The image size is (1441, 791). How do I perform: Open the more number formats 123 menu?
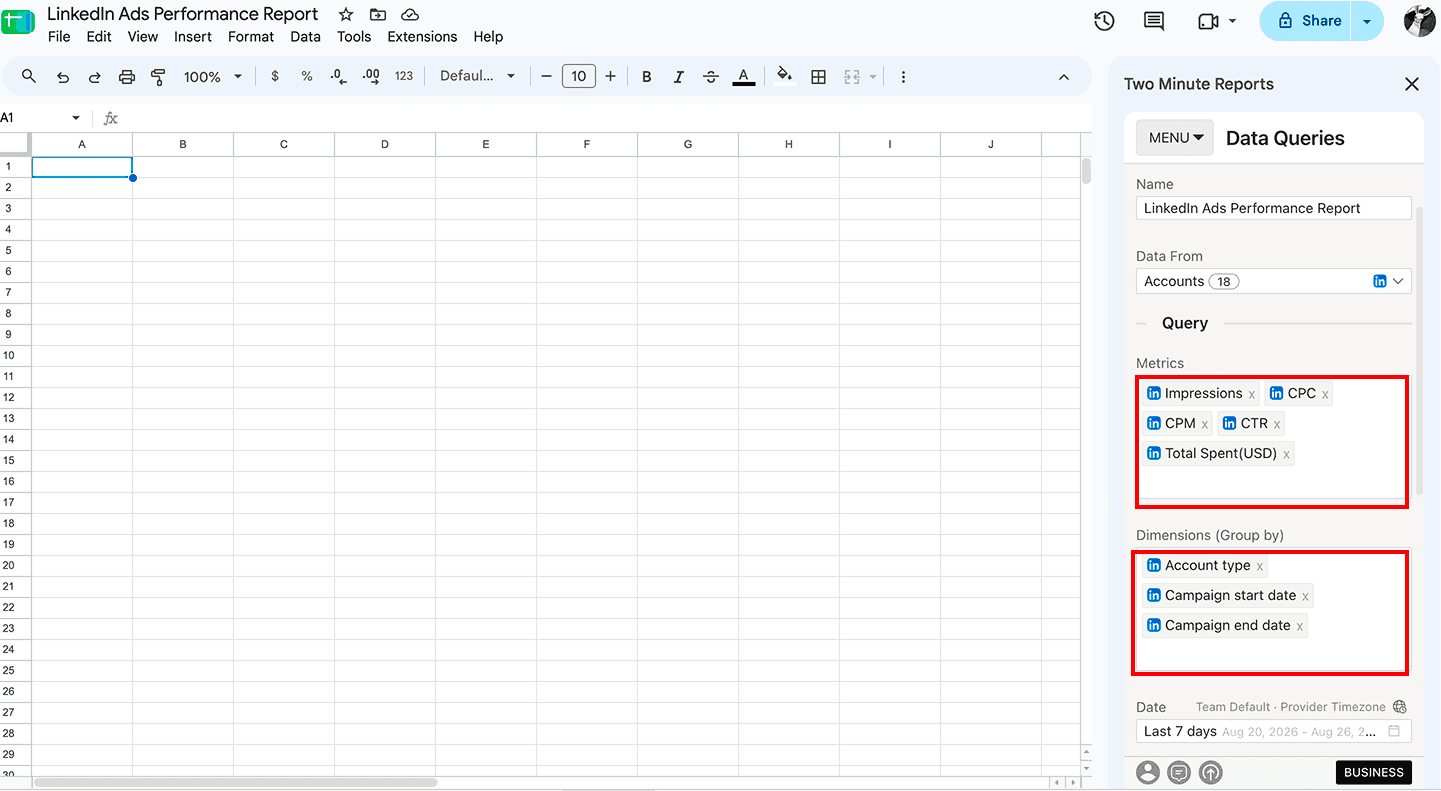404,77
